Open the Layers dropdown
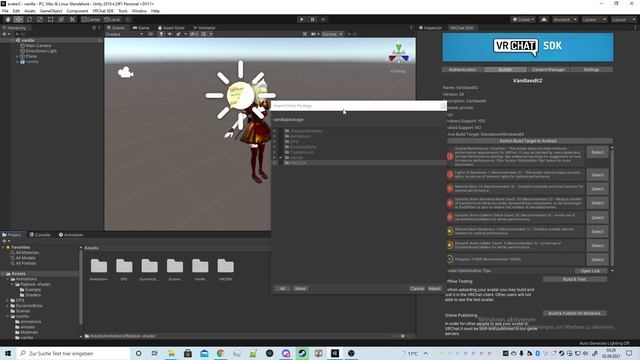640x360 pixels. pyautogui.click(x=593, y=20)
